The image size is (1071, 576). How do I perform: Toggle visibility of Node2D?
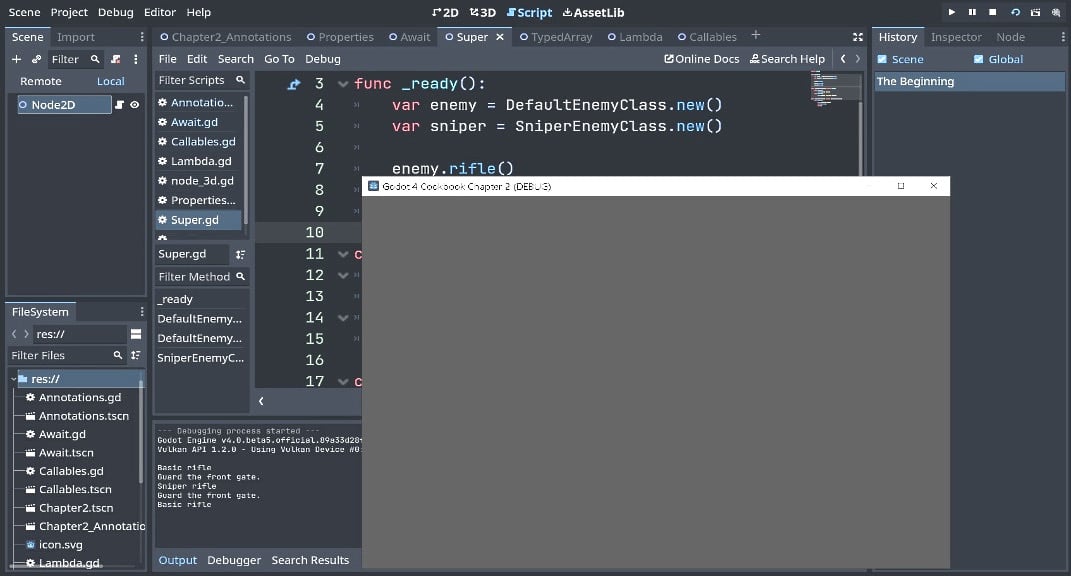tap(135, 105)
